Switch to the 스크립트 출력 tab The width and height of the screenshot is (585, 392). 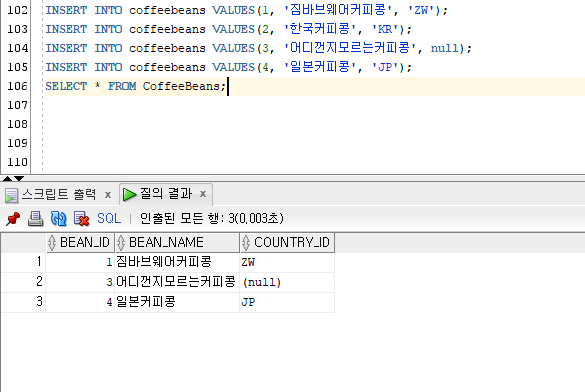tap(59, 194)
